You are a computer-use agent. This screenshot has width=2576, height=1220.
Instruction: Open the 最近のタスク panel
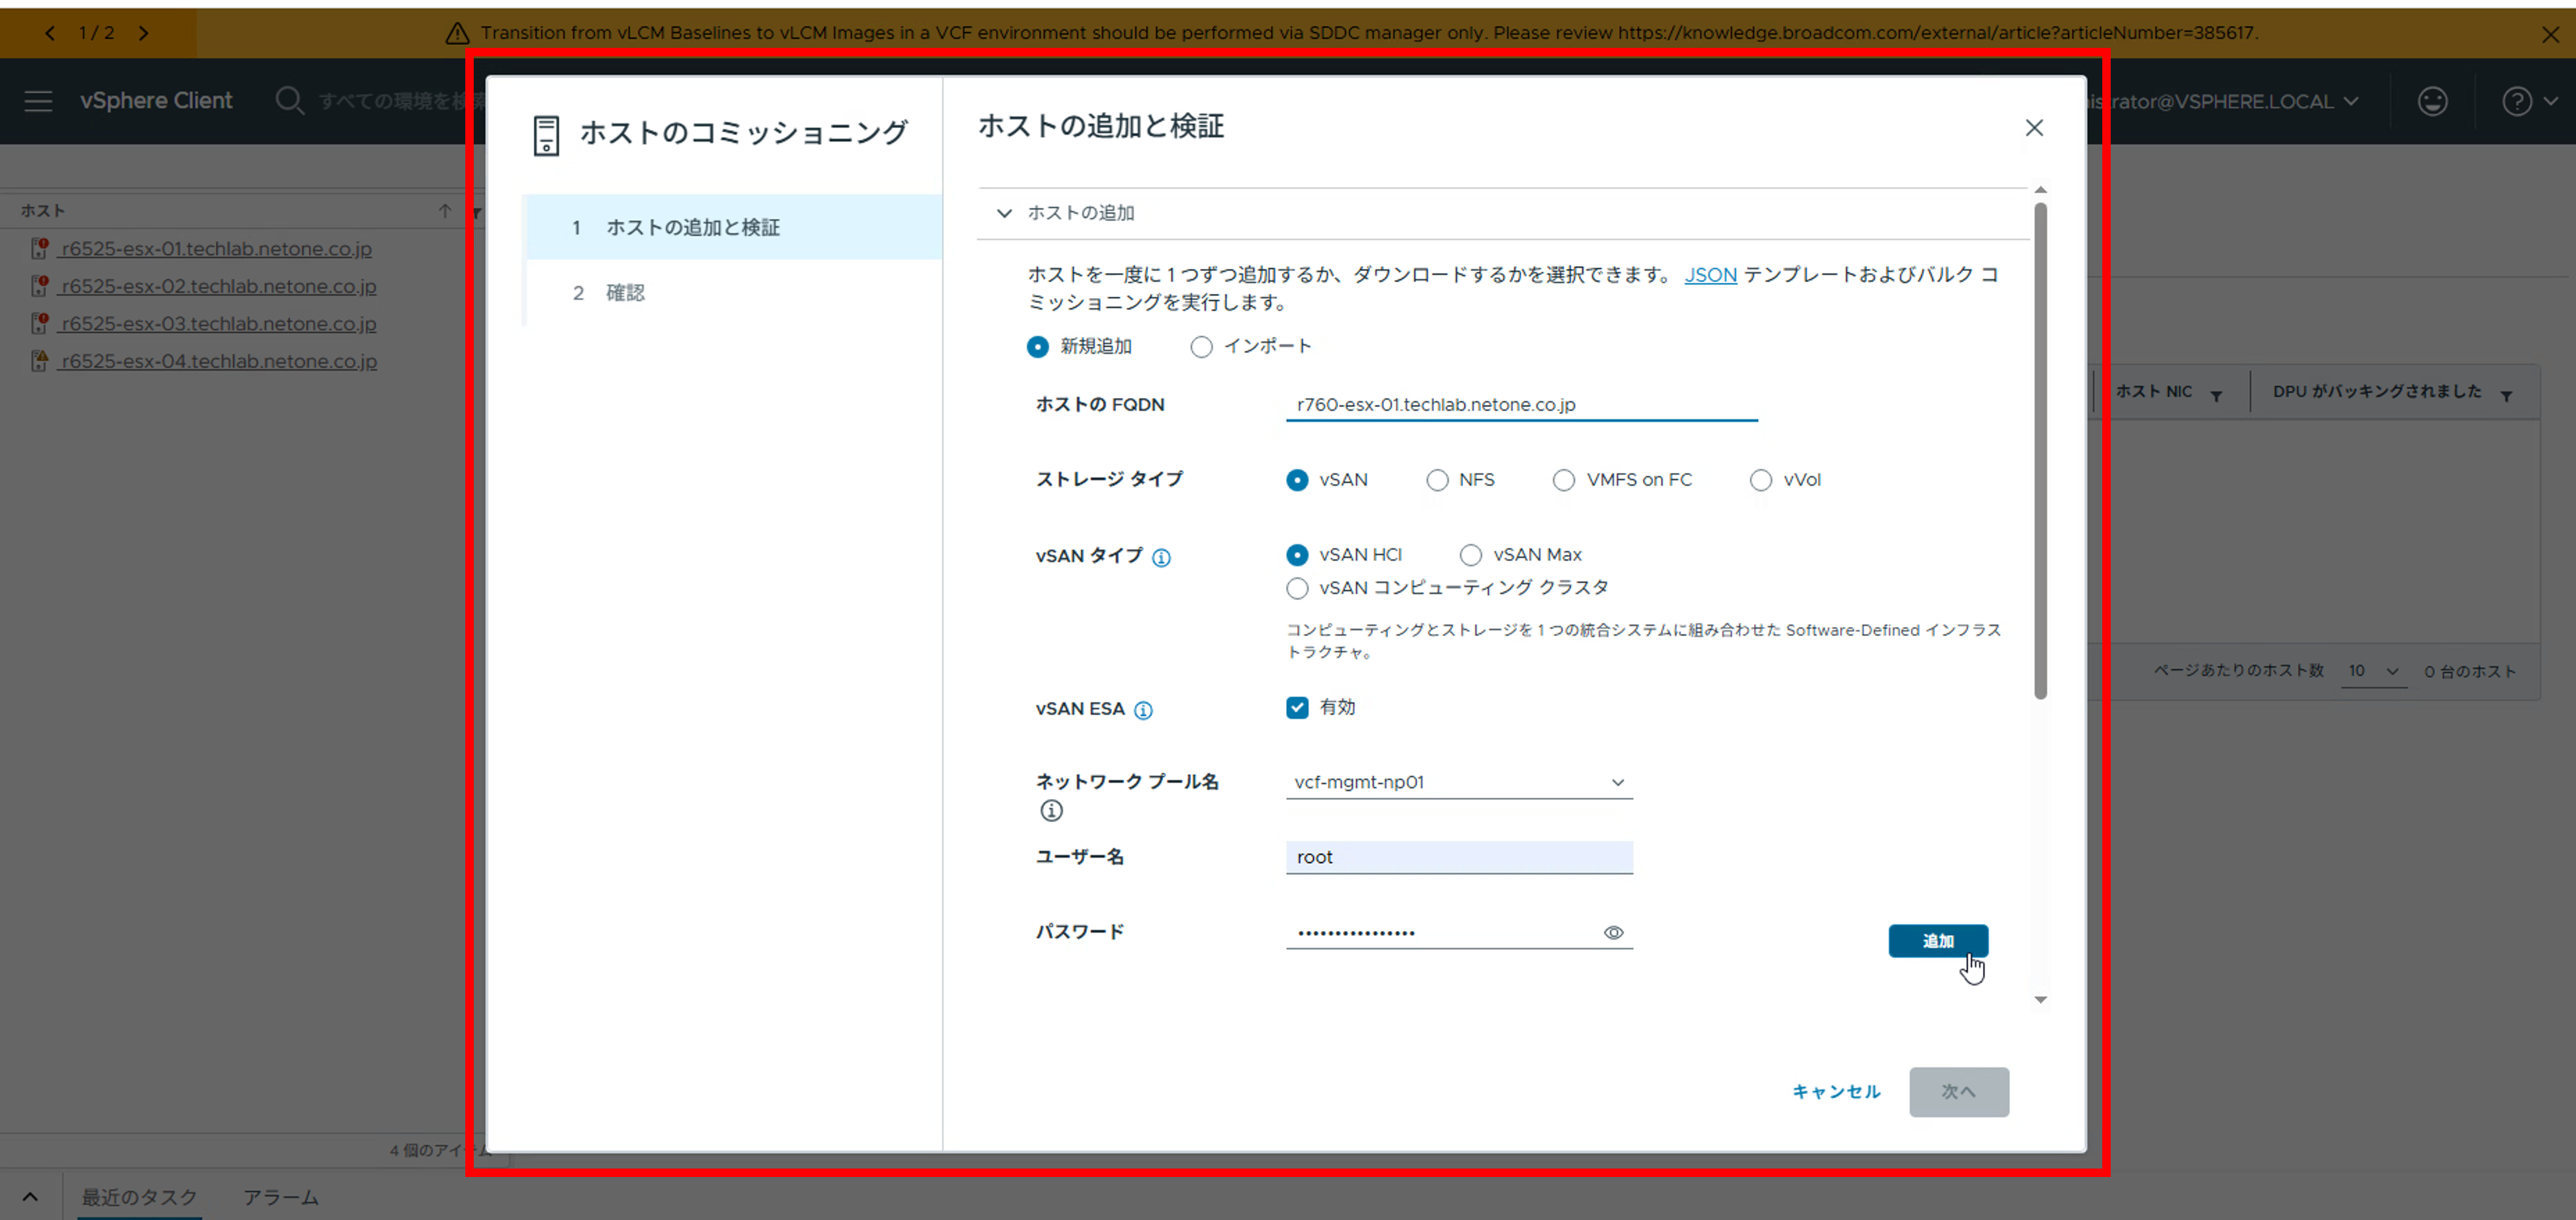[139, 1196]
